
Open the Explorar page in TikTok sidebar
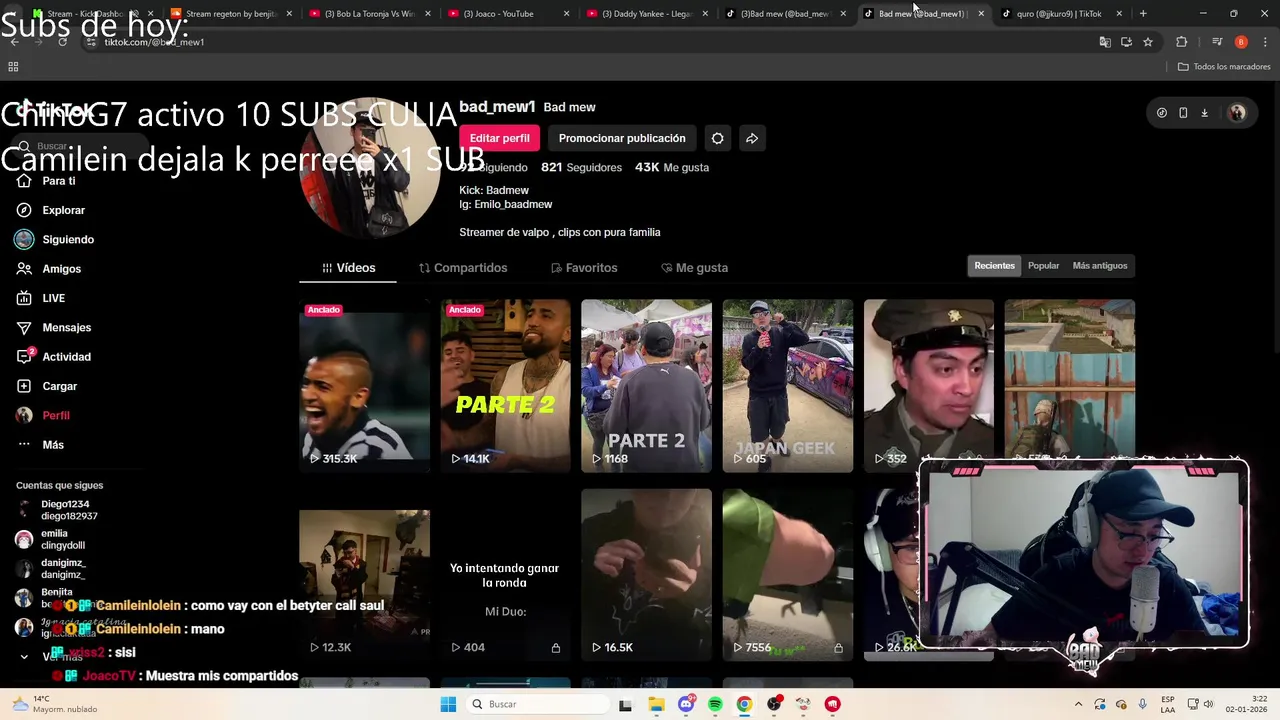point(50,210)
